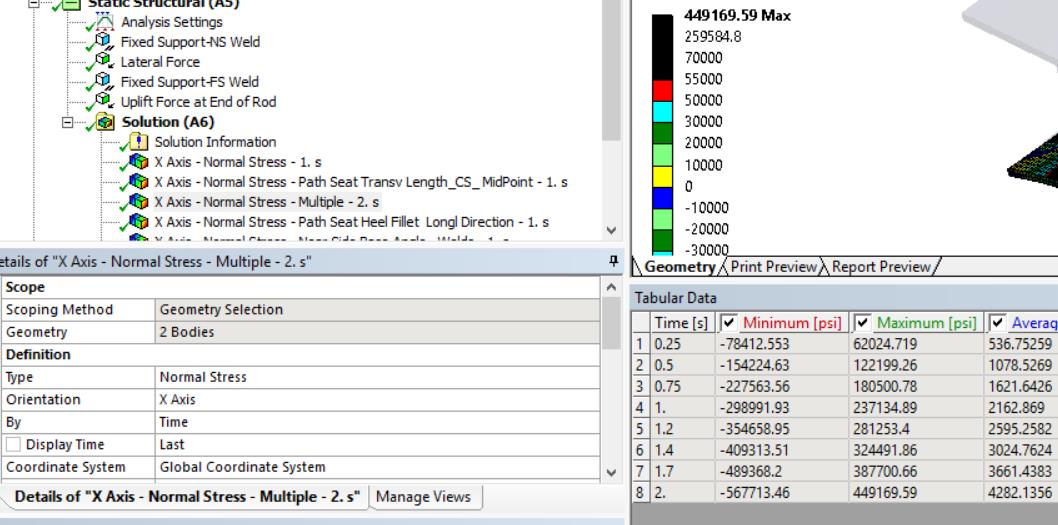
Task: Click the Display Time value Last
Action: [377, 445]
